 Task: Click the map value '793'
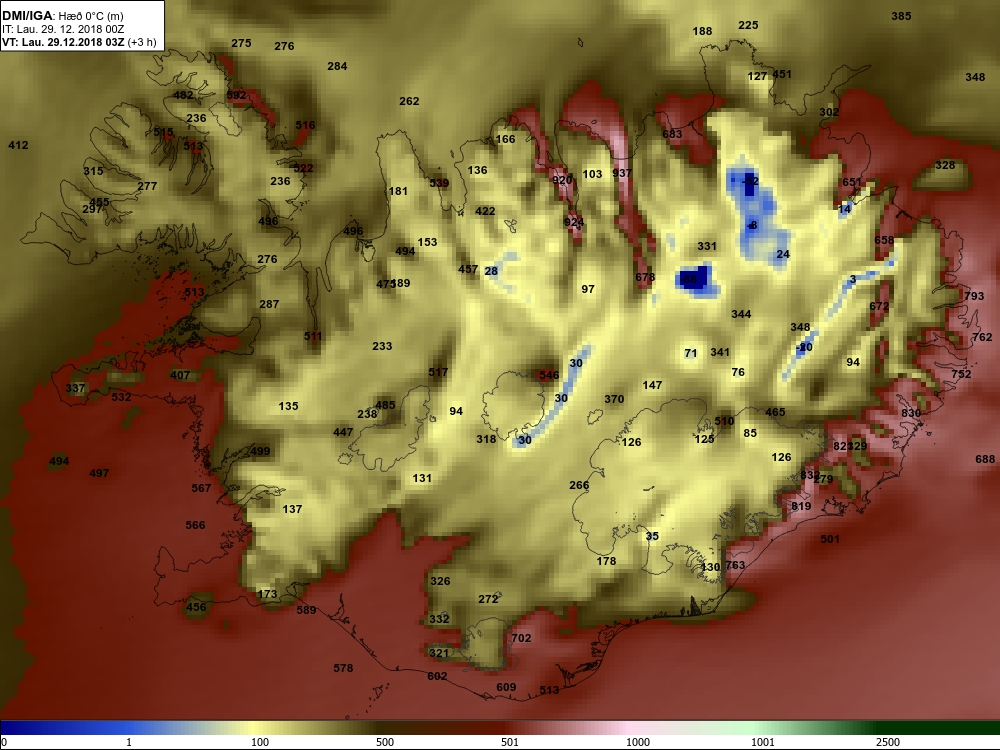tap(974, 296)
